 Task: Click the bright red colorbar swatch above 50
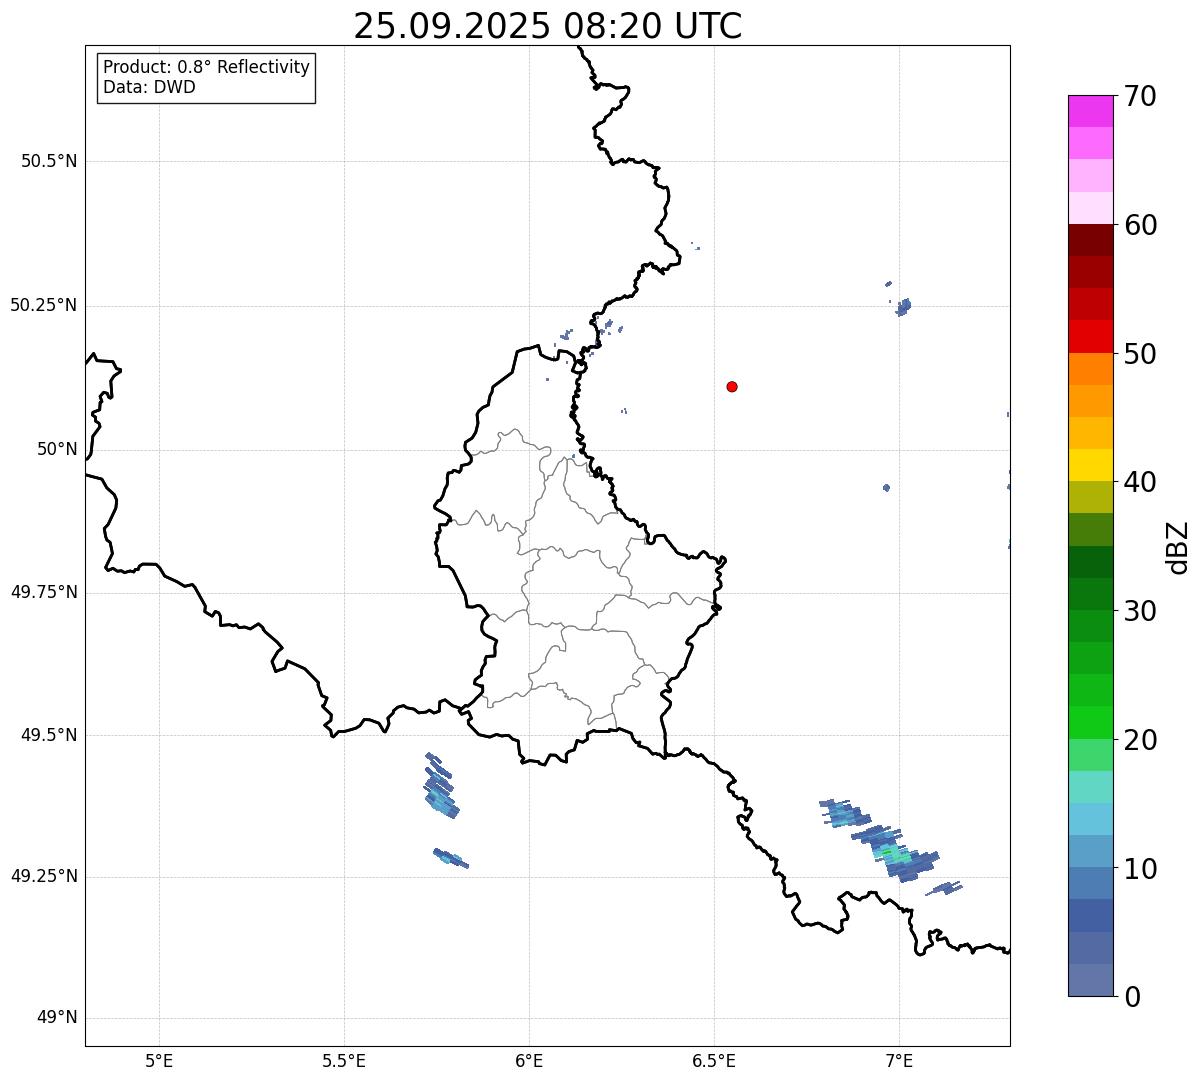1090,336
